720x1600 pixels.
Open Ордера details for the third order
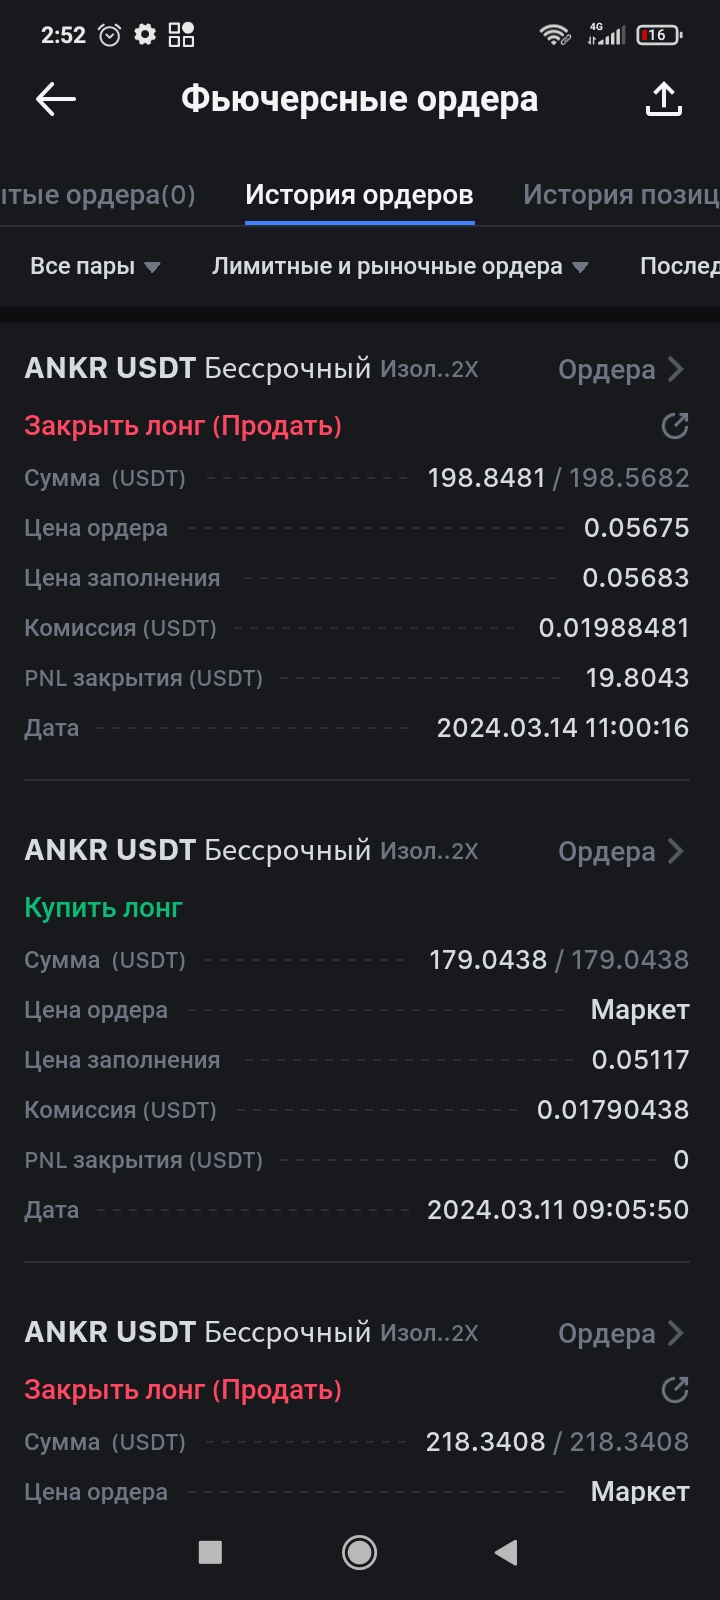pyautogui.click(x=621, y=1334)
